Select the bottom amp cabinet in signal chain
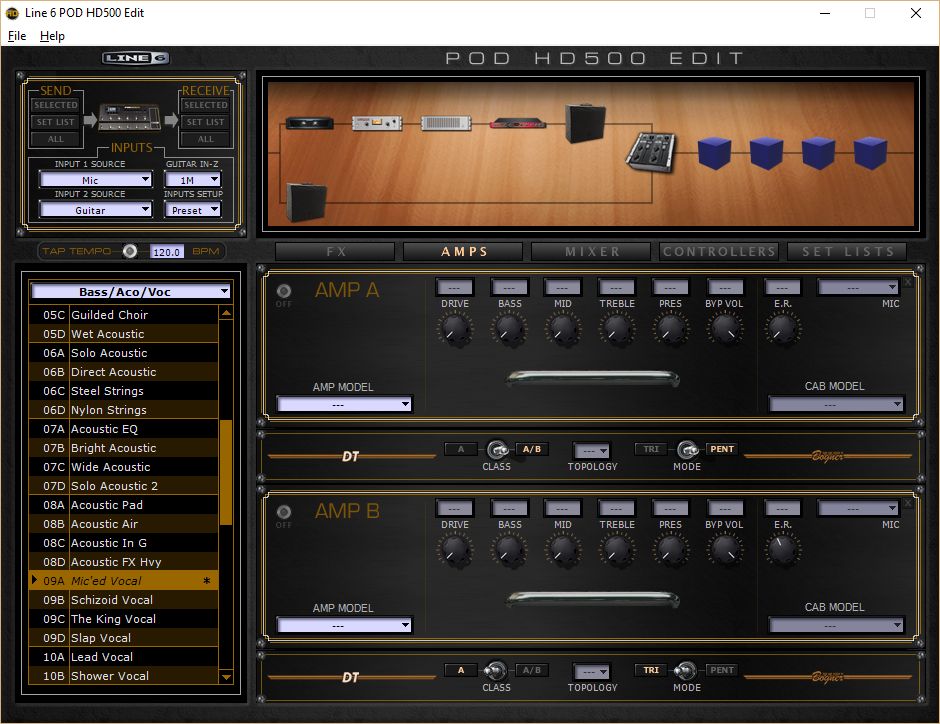940x724 pixels. [x=307, y=202]
